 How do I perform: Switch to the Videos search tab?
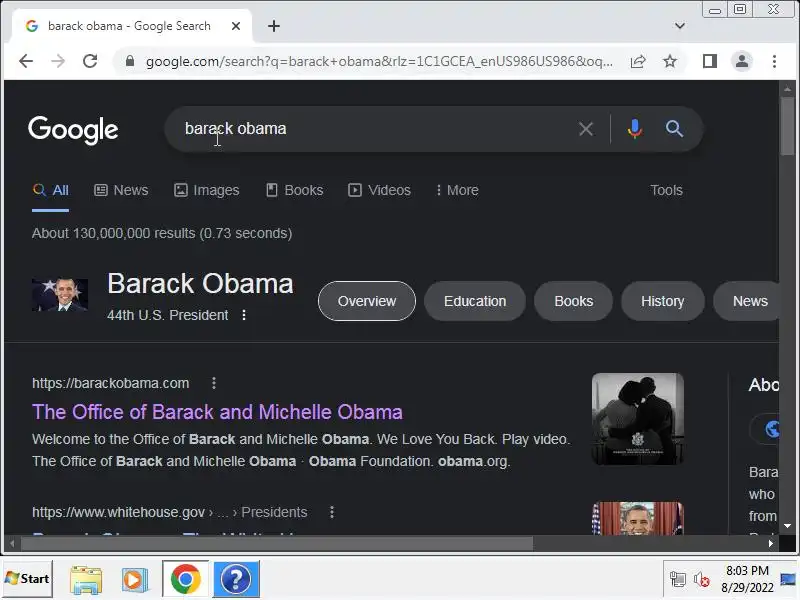(x=379, y=190)
